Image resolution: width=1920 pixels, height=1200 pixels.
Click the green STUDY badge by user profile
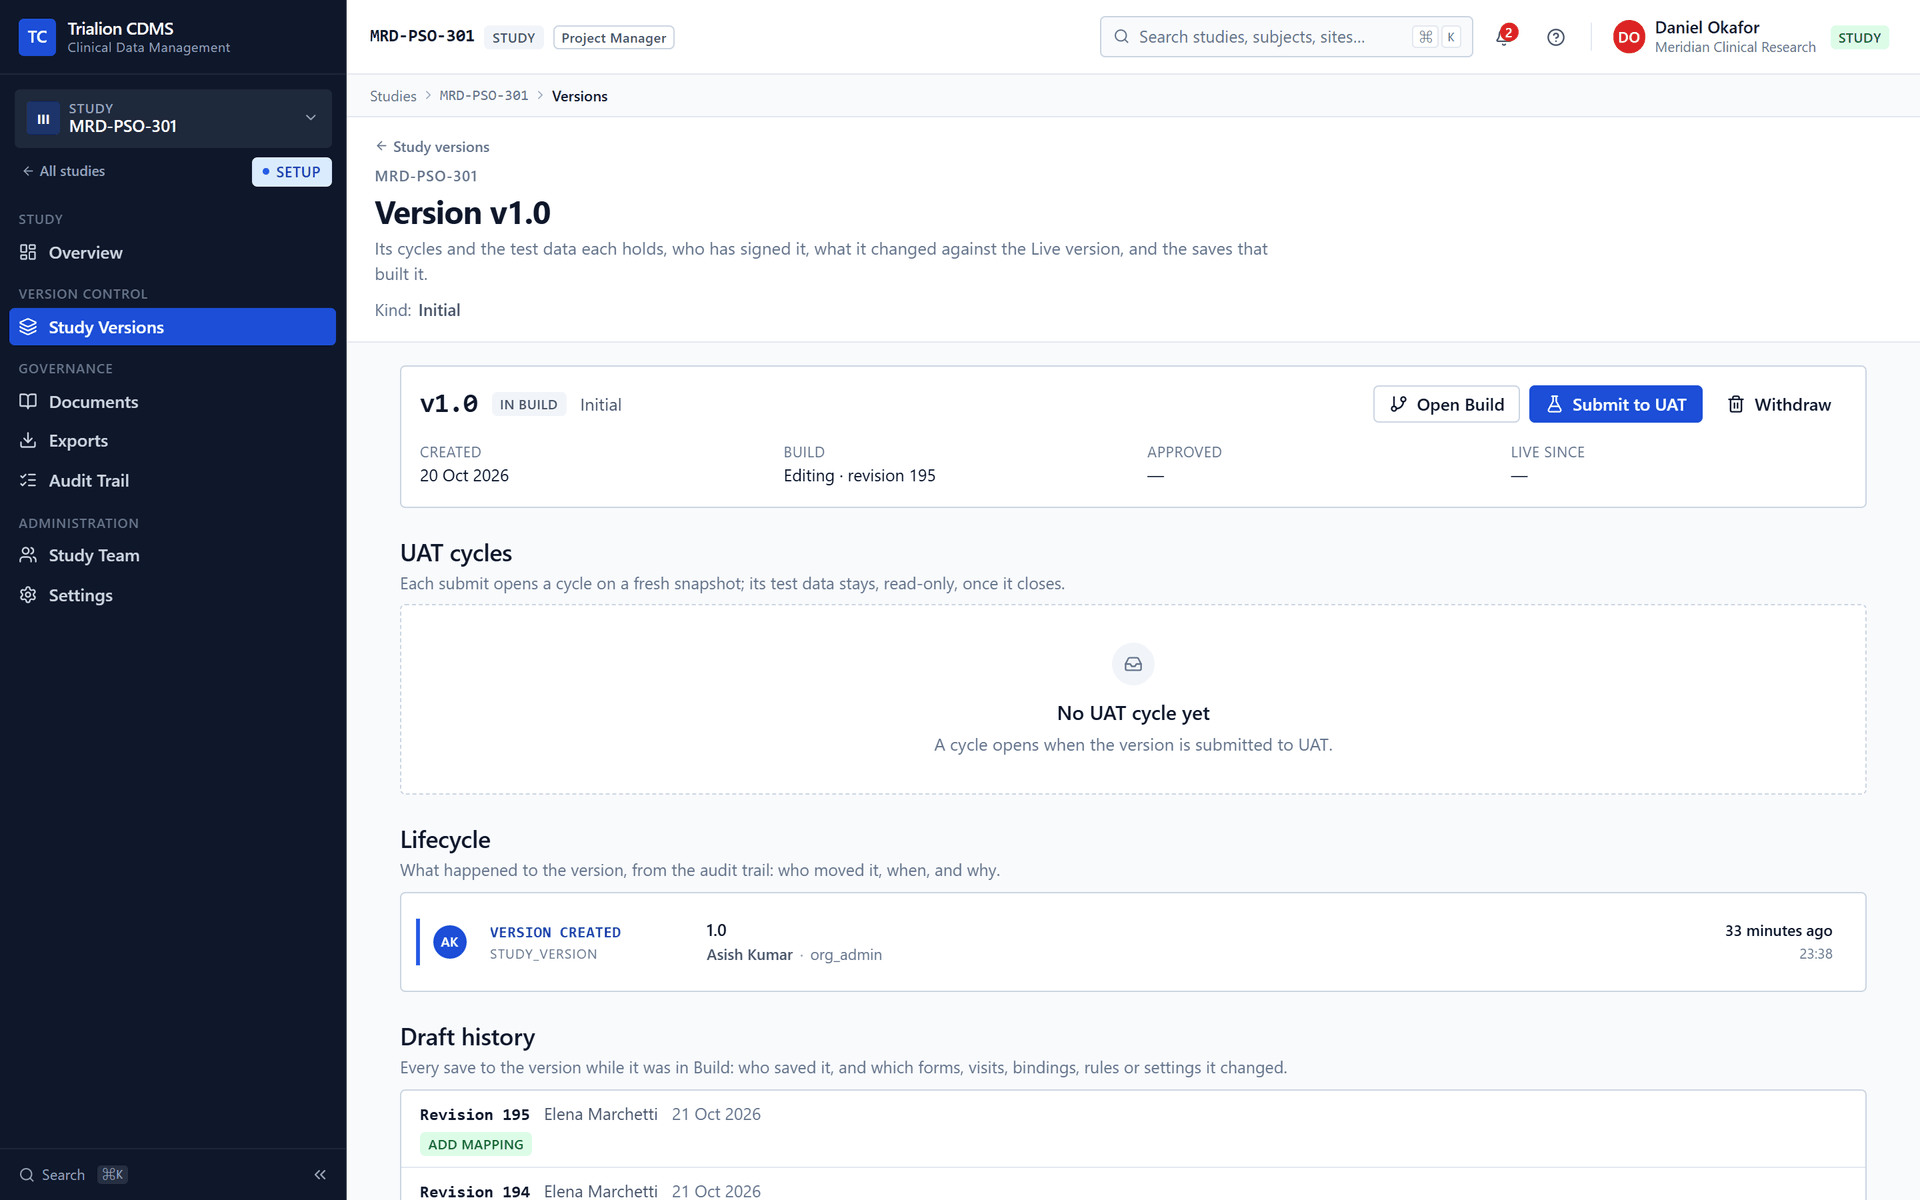point(1859,38)
